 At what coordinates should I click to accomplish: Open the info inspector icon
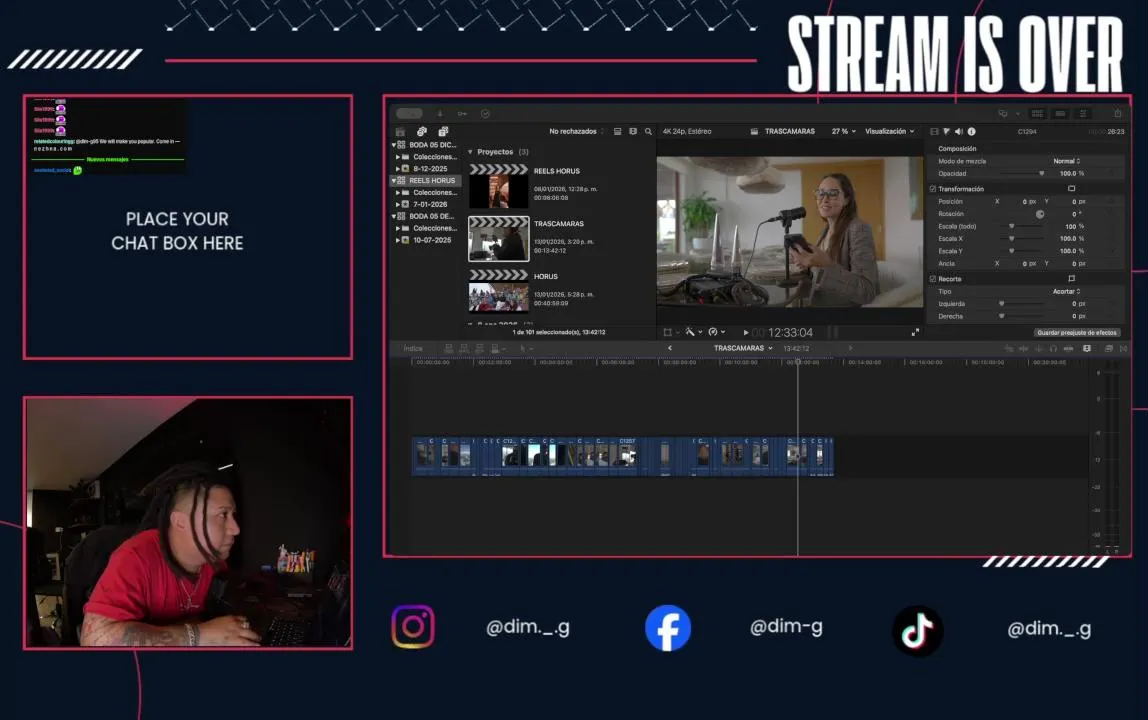972,132
